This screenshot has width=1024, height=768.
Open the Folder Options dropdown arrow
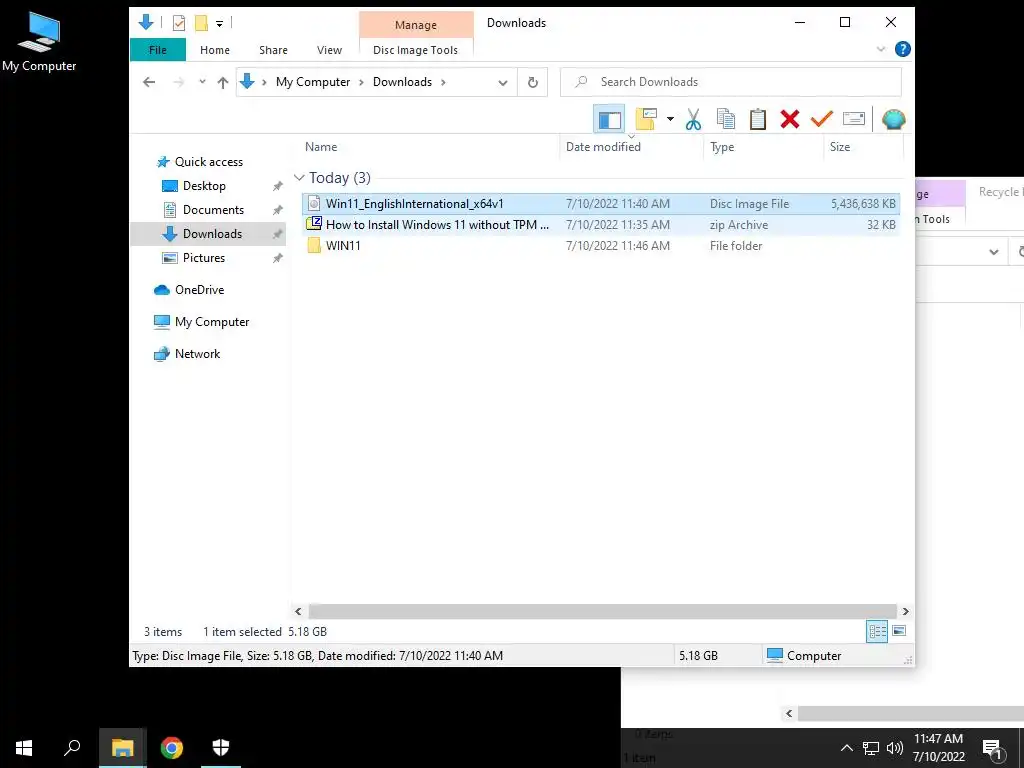pyautogui.click(x=670, y=120)
